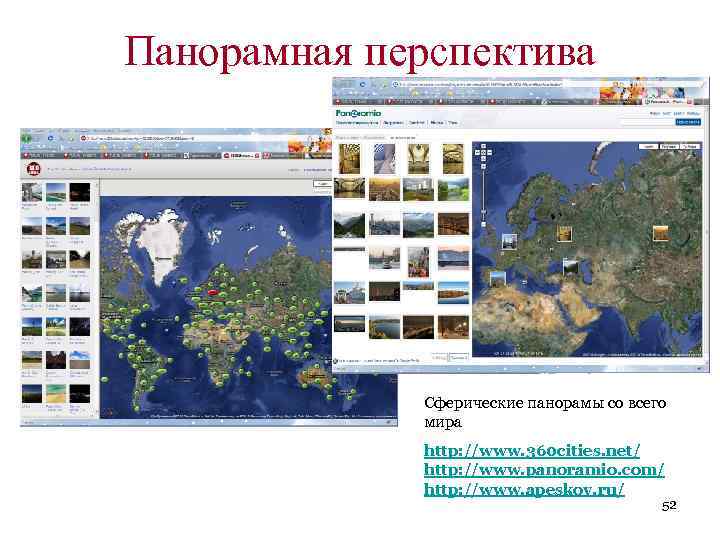
Task: Click the golden photo marker over western Russia
Action: click(x=564, y=234)
